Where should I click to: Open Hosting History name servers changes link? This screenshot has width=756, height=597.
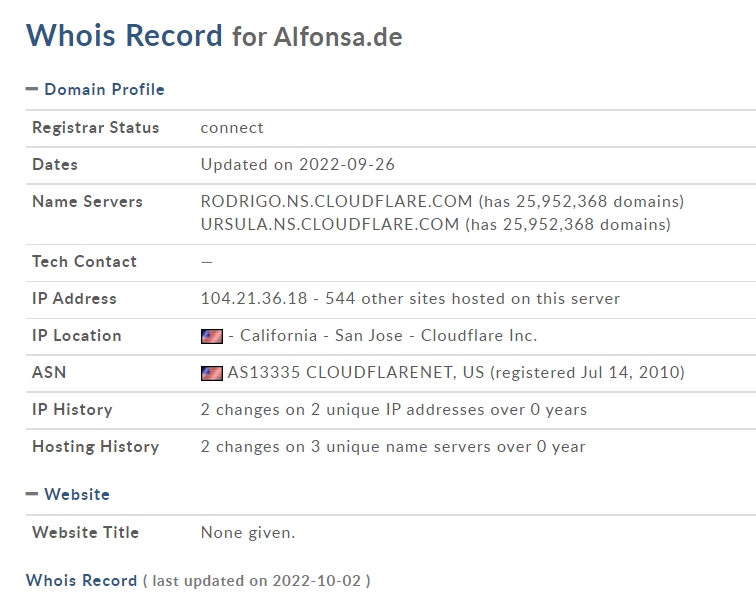tap(393, 447)
